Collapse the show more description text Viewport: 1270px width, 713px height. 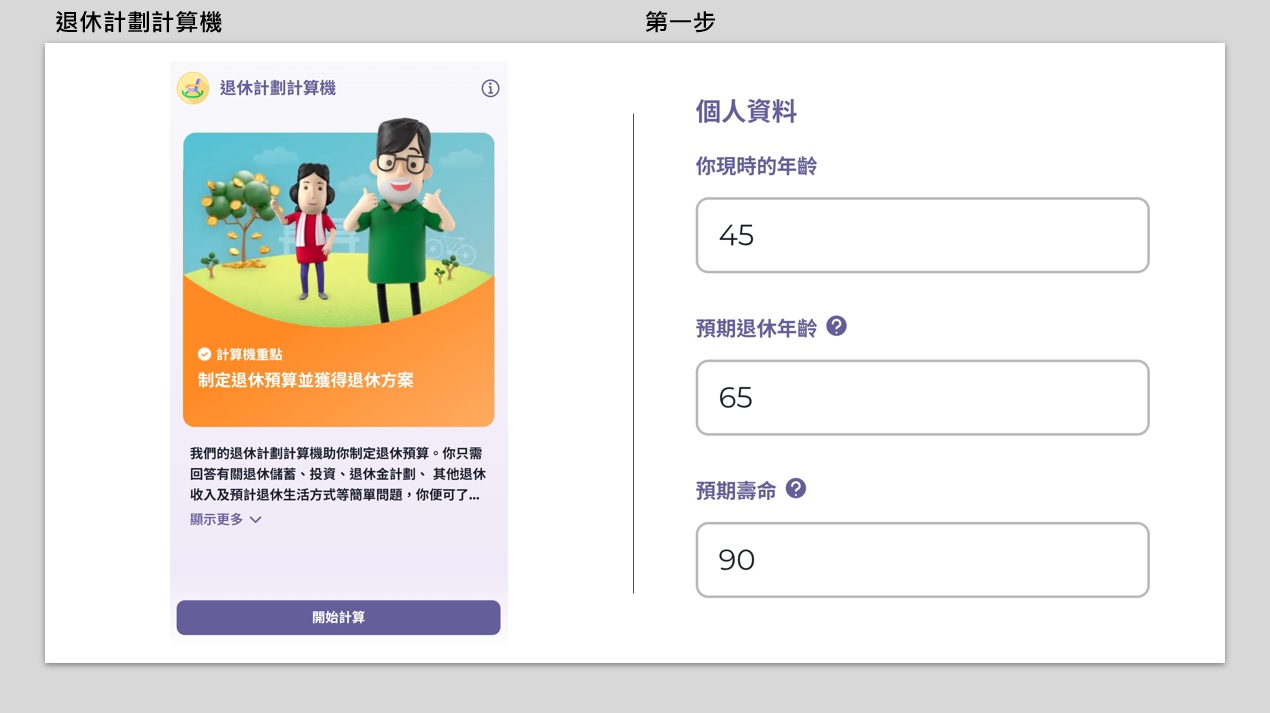216,519
